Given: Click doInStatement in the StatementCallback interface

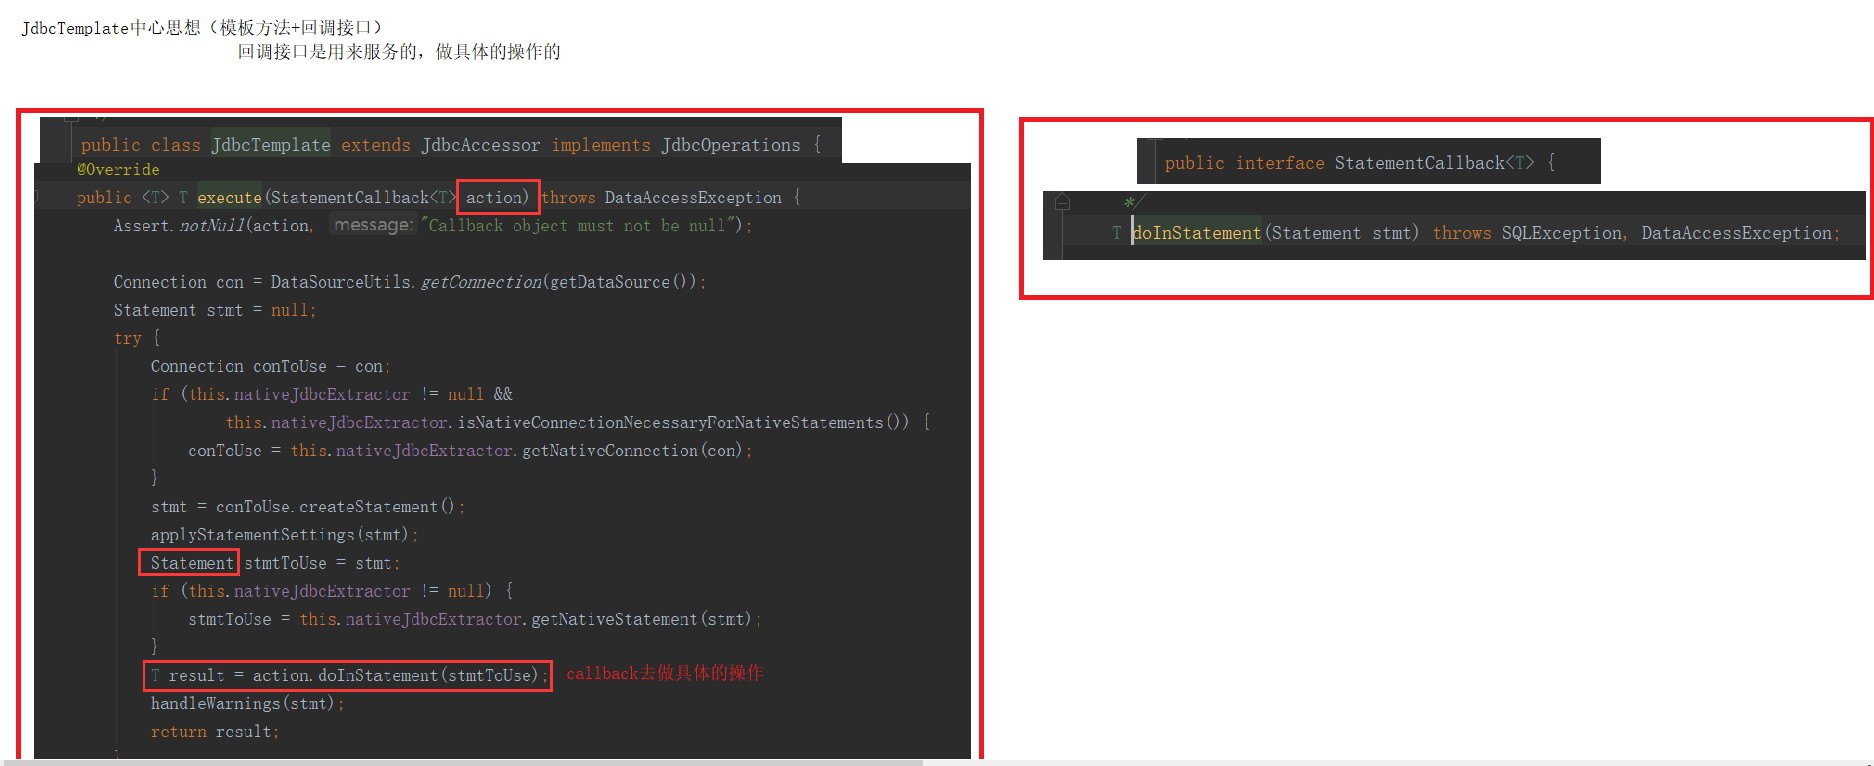Looking at the screenshot, I should pyautogui.click(x=1197, y=233).
